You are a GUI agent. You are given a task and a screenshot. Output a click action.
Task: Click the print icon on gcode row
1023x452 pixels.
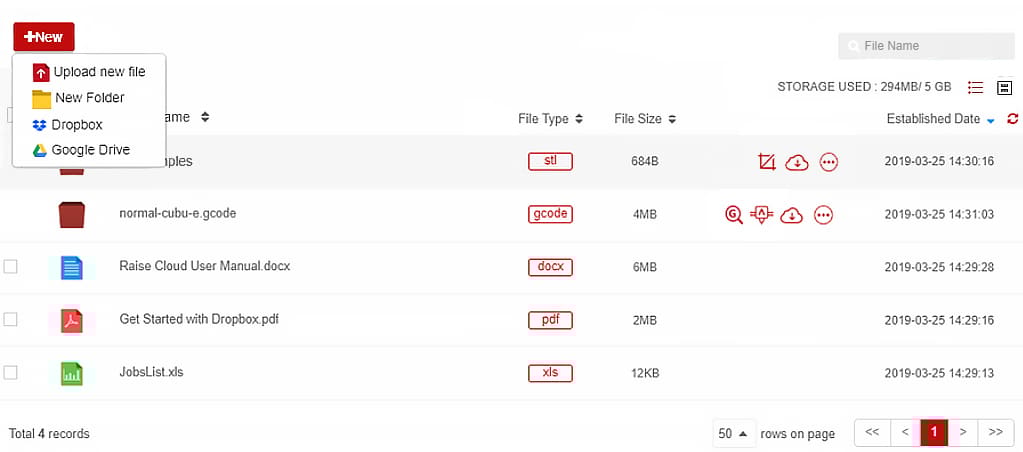pyautogui.click(x=761, y=214)
